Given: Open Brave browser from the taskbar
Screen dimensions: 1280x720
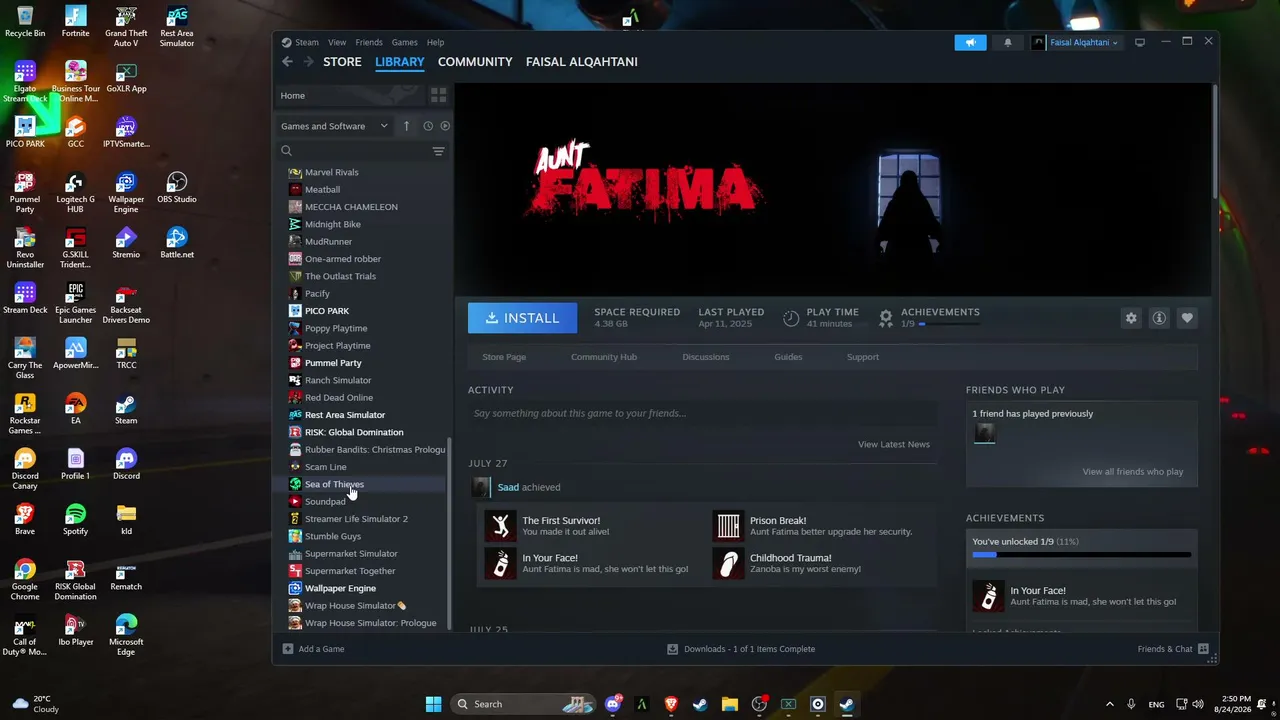Looking at the screenshot, I should (671, 704).
